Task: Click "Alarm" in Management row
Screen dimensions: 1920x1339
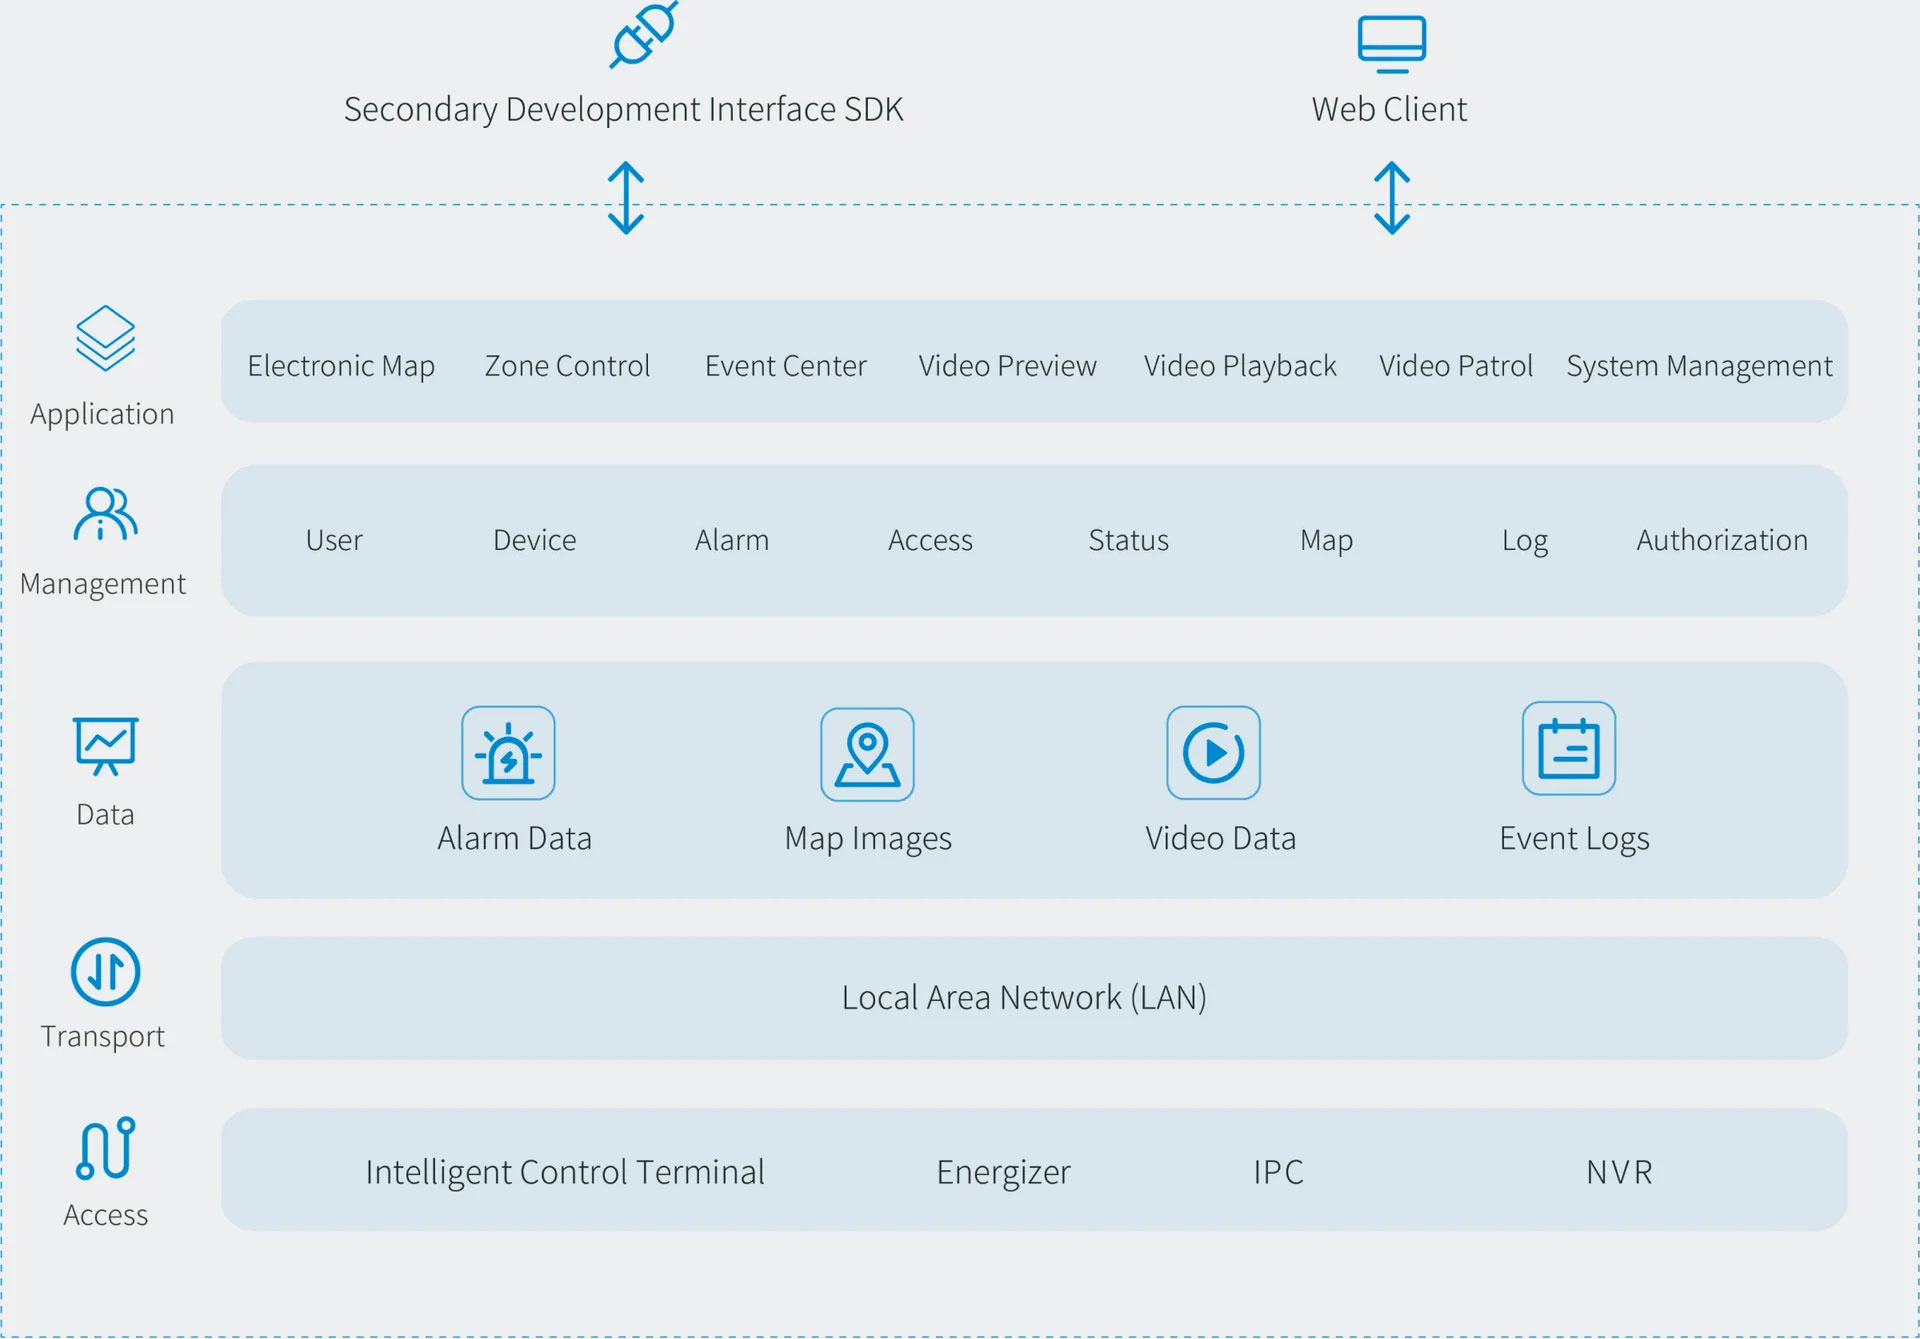Action: coord(732,540)
